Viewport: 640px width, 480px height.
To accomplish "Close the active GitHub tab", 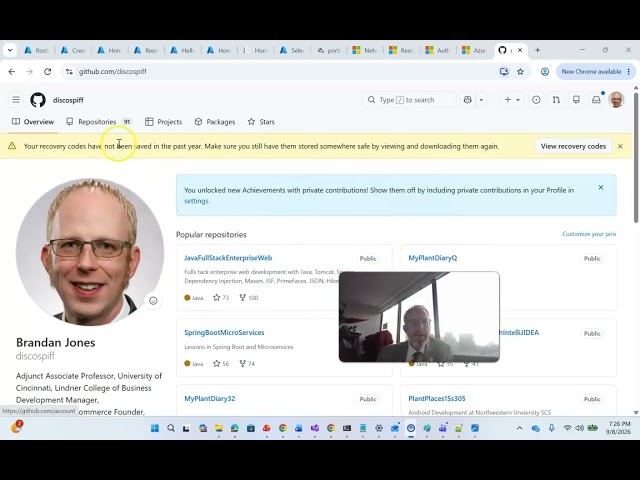I will click(520, 50).
